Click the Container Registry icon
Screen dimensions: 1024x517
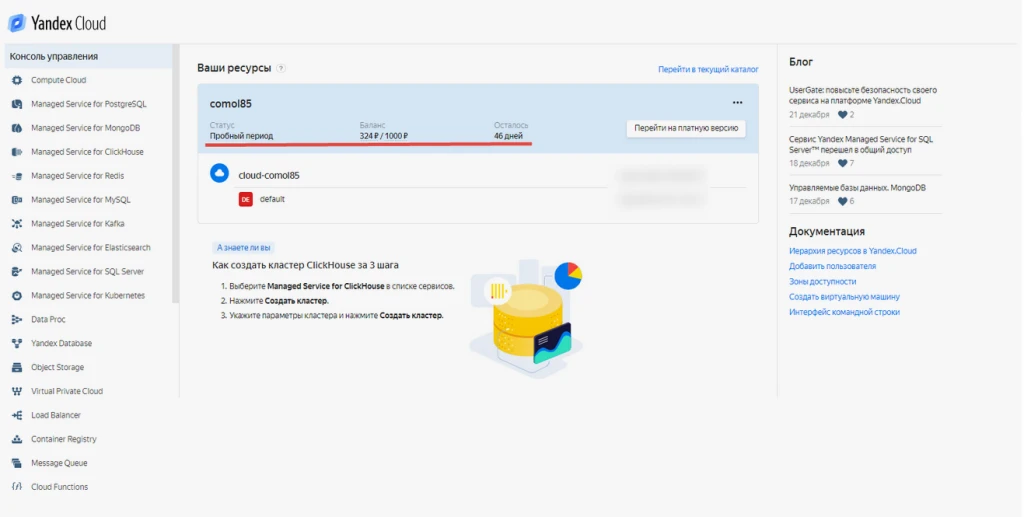tap(17, 439)
